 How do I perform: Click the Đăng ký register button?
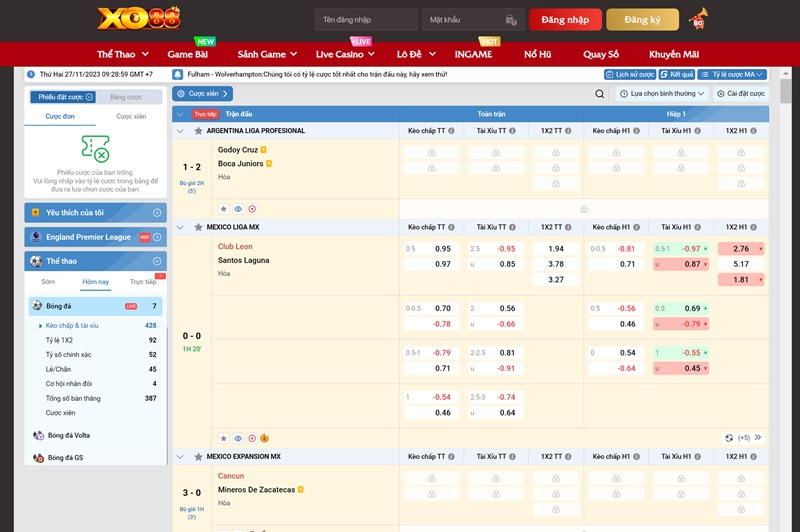pos(642,20)
